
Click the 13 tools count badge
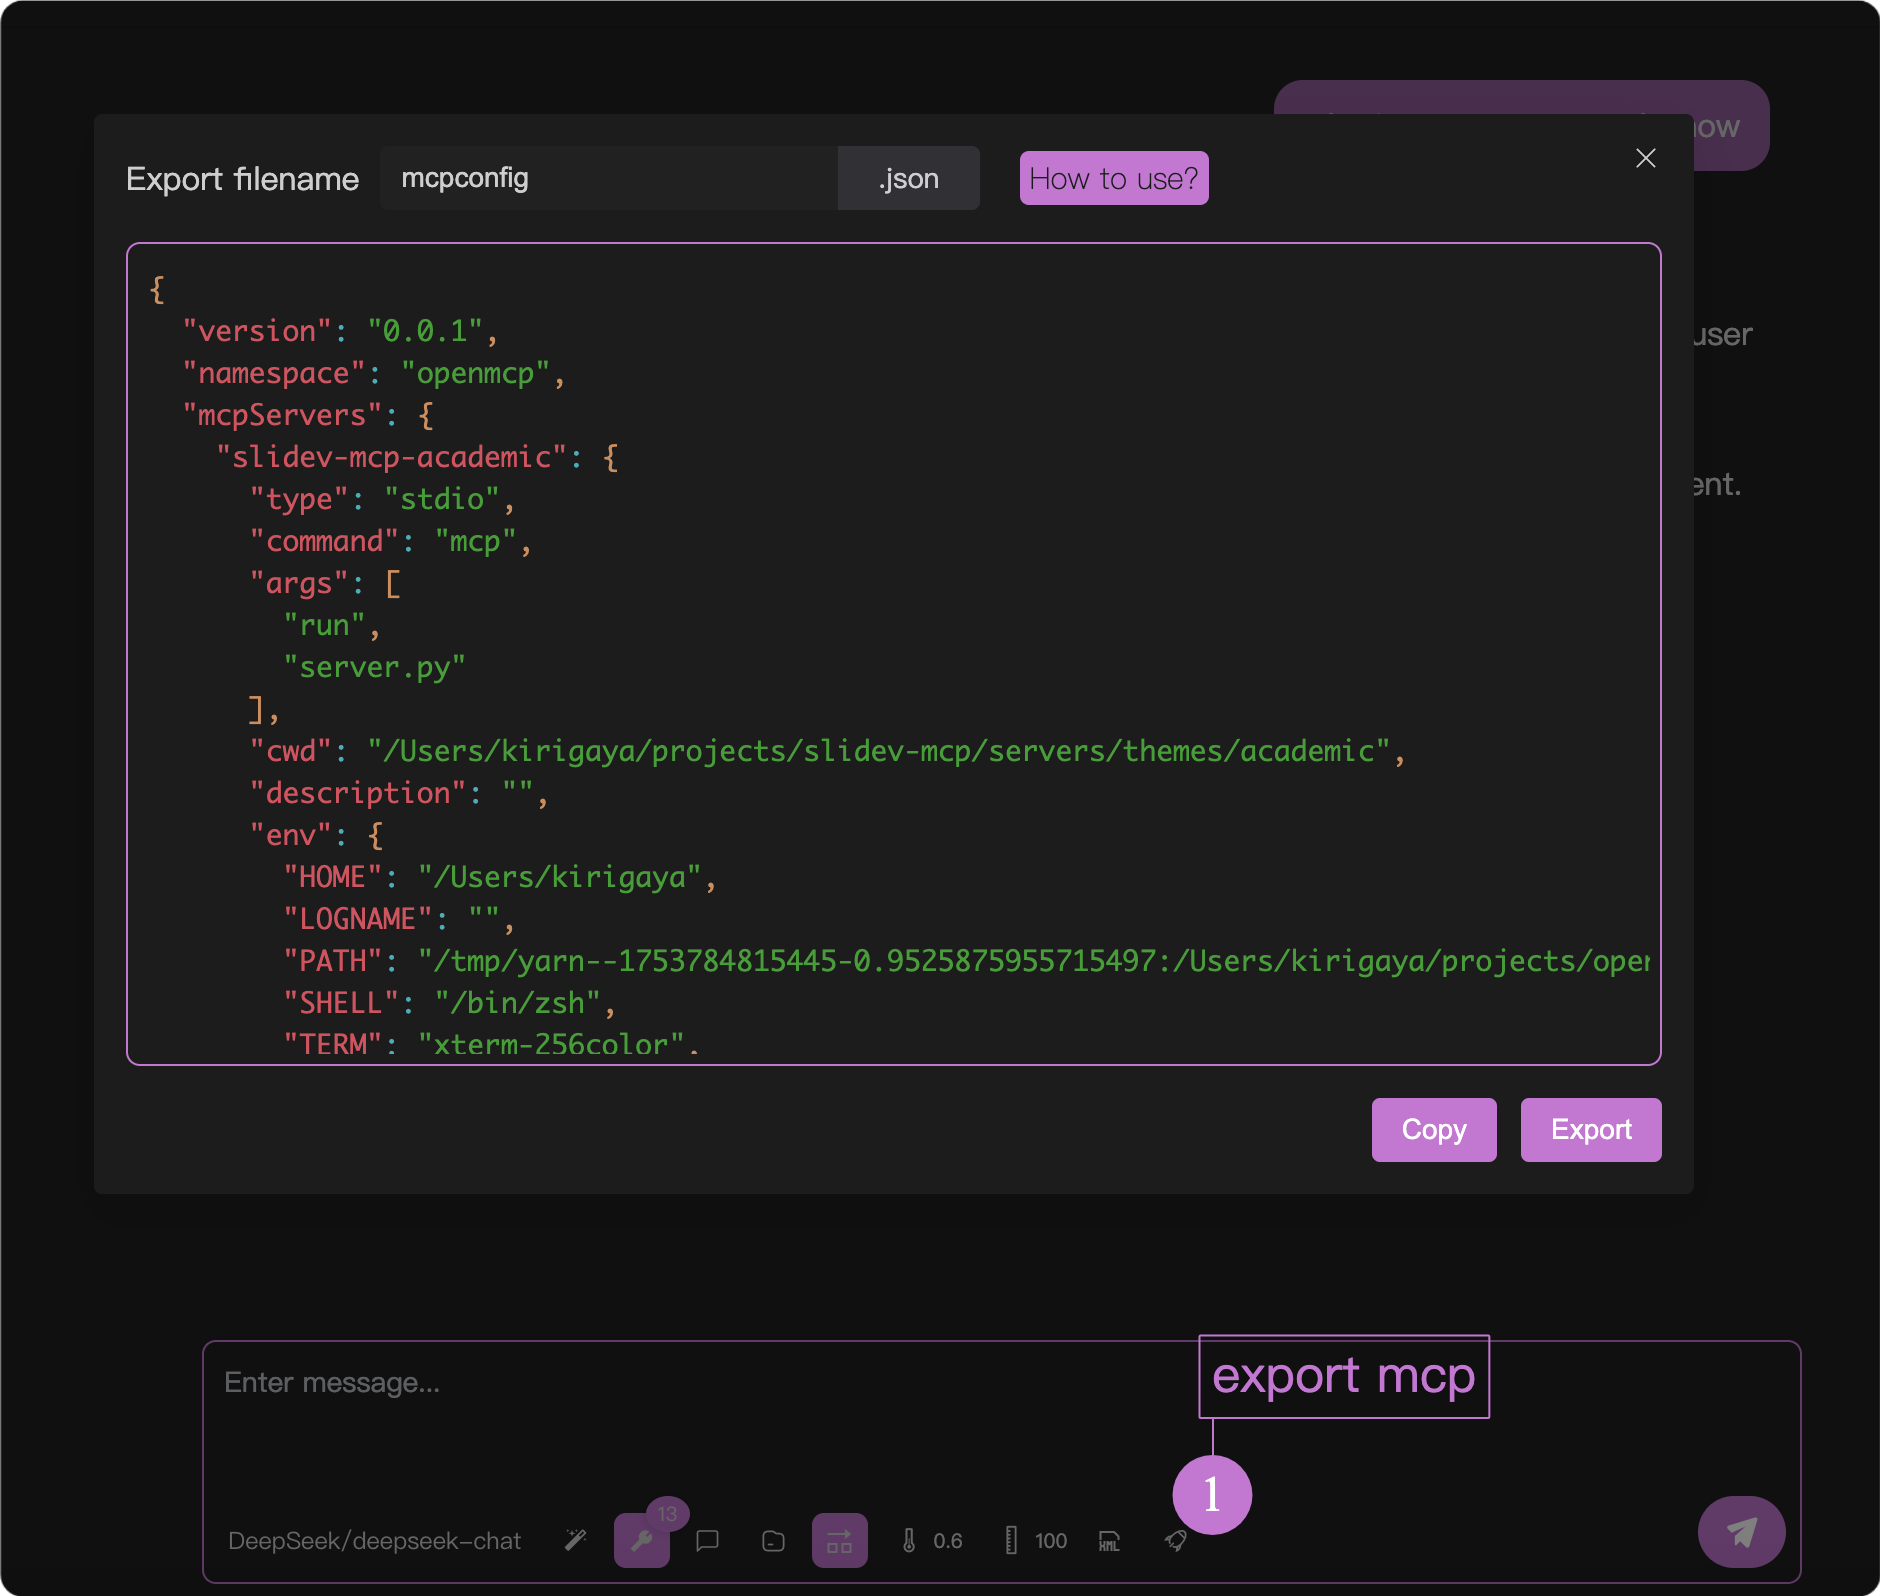[667, 1514]
